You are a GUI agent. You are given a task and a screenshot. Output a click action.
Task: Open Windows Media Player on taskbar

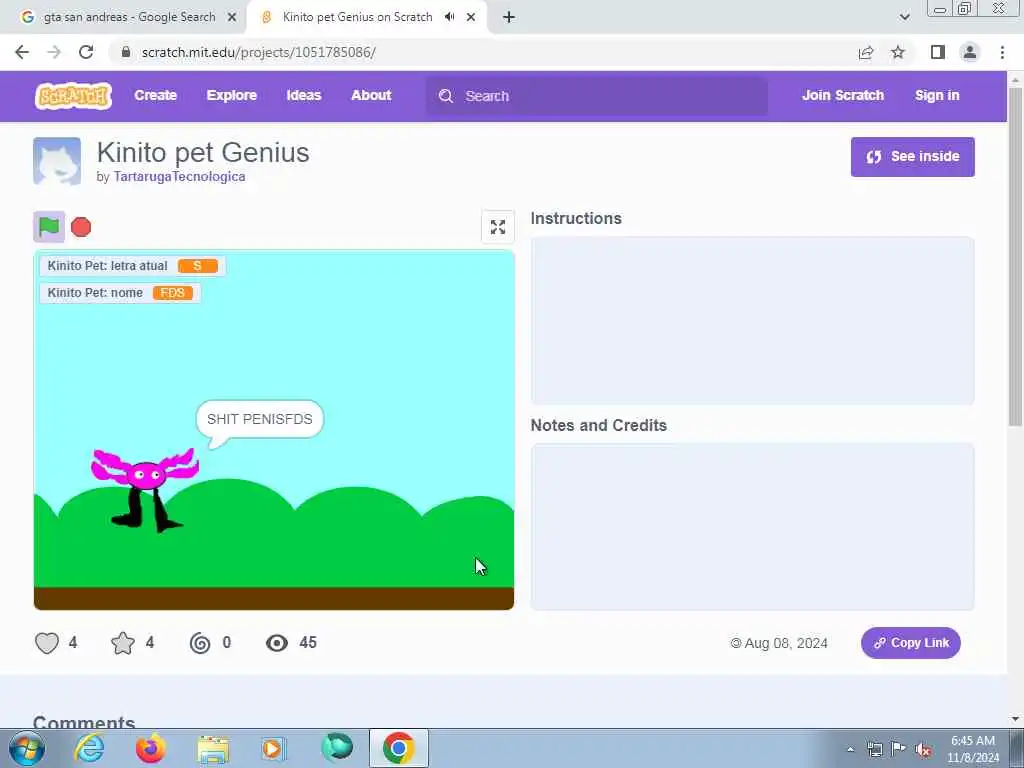pyautogui.click(x=273, y=748)
